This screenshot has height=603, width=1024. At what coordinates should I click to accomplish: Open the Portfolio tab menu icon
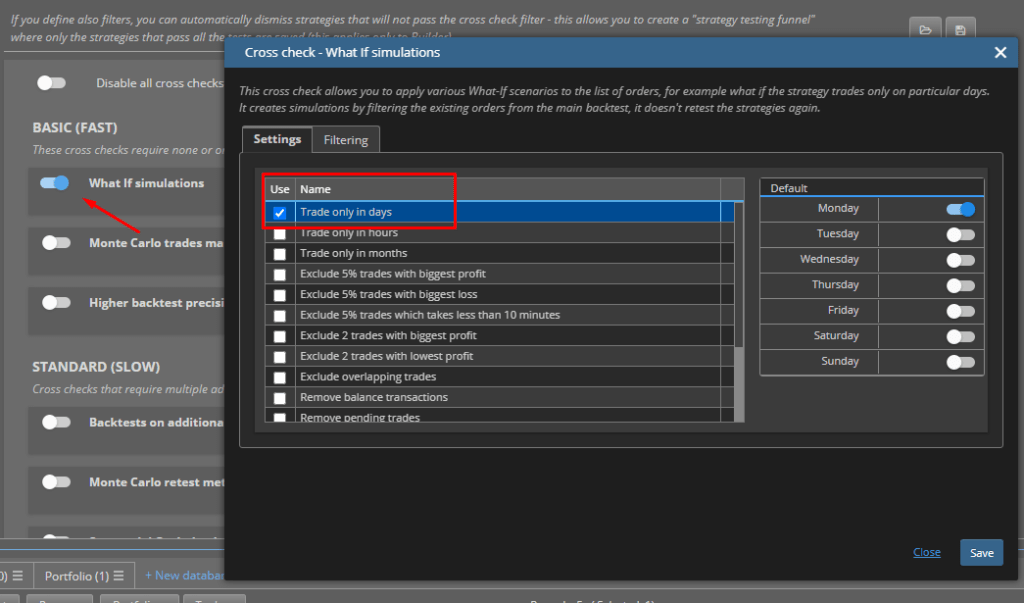[x=118, y=576]
